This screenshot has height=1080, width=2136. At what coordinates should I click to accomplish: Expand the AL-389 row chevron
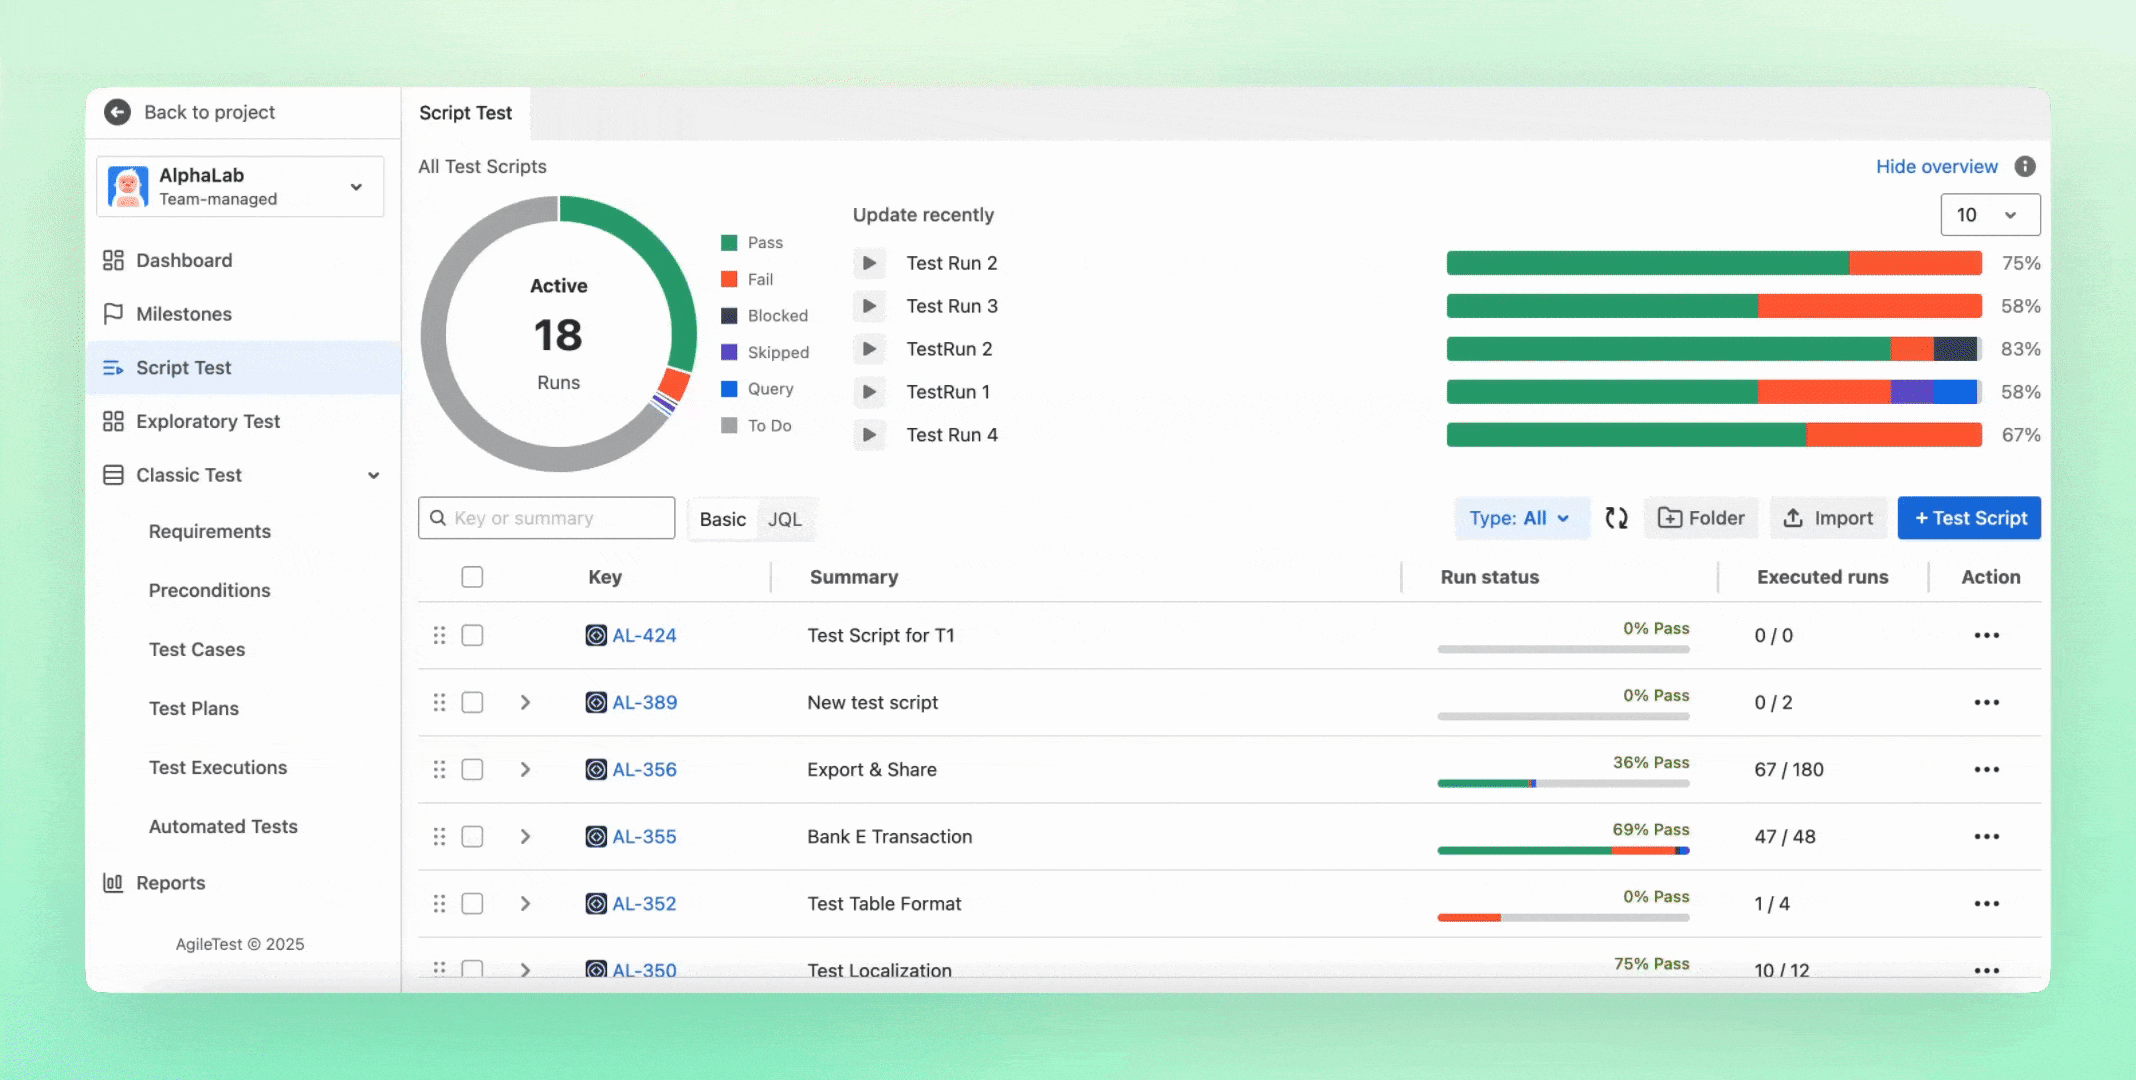525,703
